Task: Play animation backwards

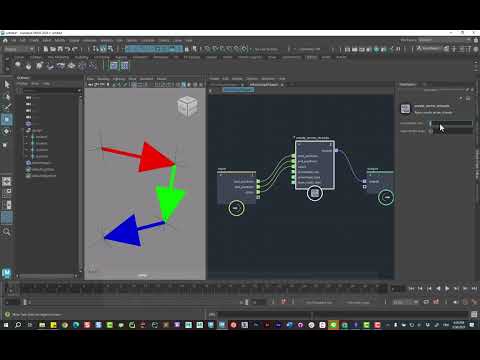Action: pyautogui.click(x=438, y=289)
